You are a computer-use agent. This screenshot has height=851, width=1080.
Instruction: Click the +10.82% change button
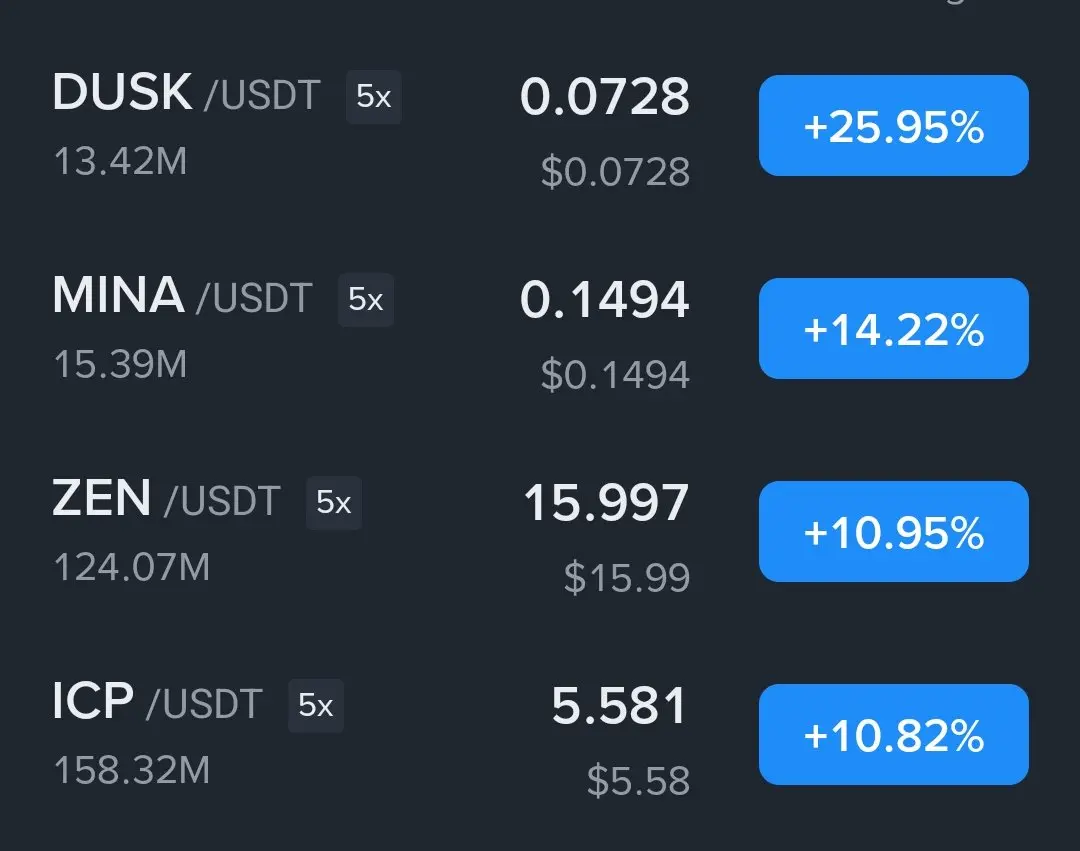893,735
